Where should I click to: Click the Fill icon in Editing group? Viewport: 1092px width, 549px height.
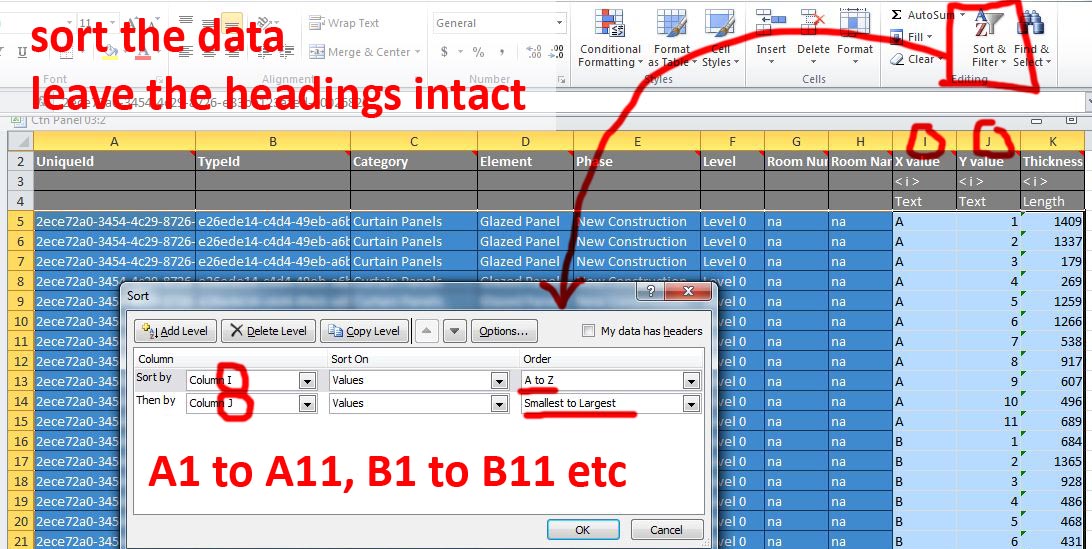coord(897,37)
